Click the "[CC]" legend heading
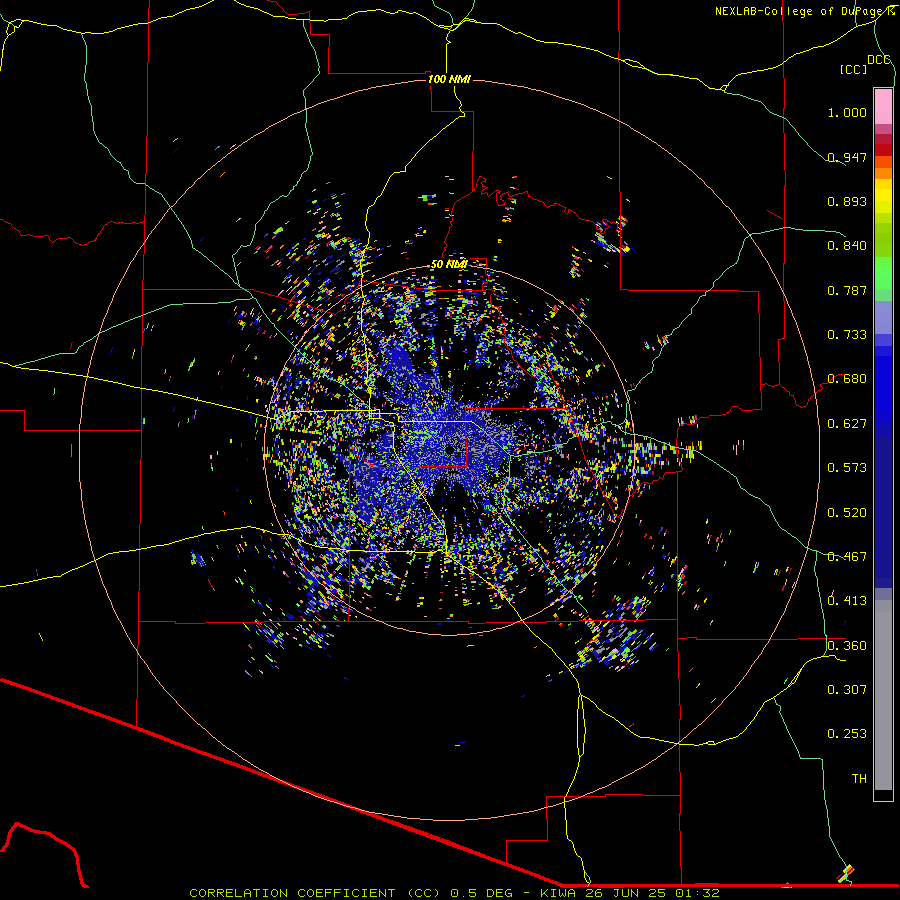 [x=853, y=69]
